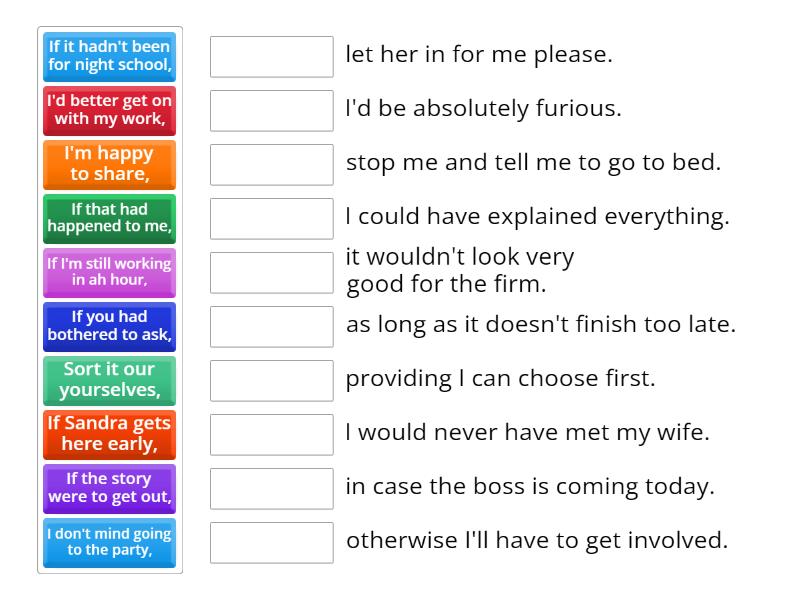Screen dimensions: 800x600
Task: Click the red 'I'd better get on with my work,' tile
Action: (x=109, y=110)
